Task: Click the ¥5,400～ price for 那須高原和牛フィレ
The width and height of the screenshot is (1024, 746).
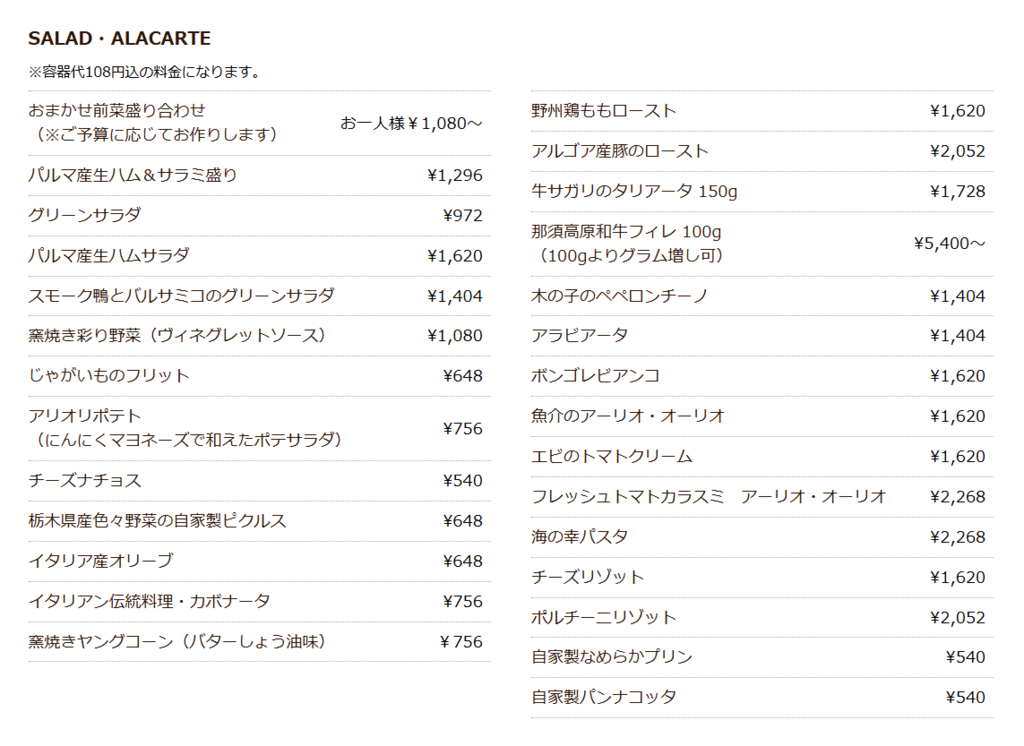Action: [950, 243]
